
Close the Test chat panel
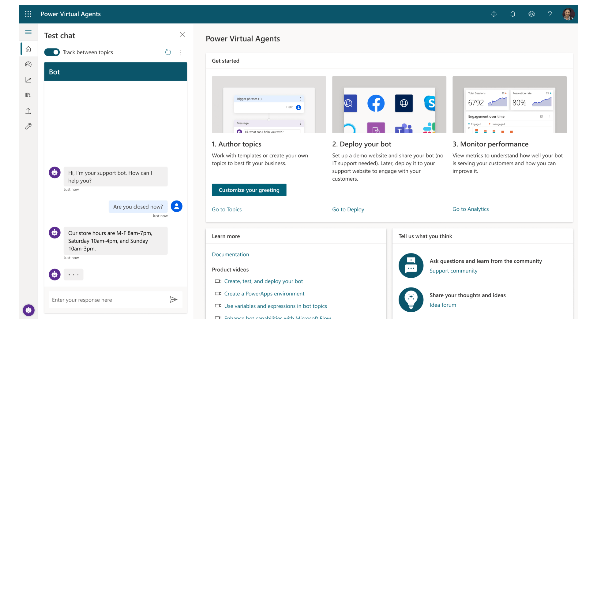(183, 35)
